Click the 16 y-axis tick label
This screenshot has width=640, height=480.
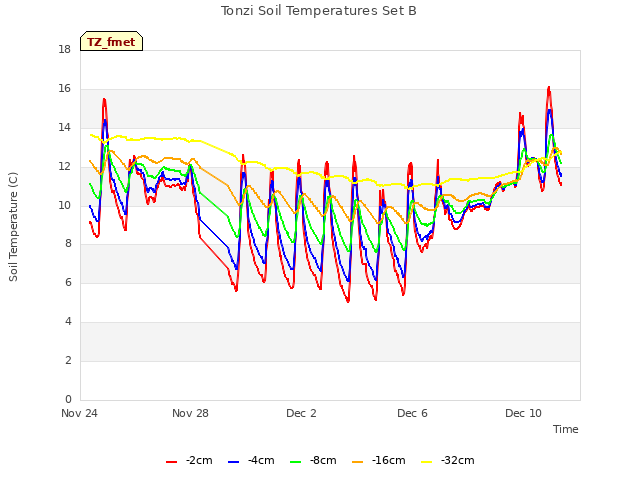[x=64, y=89]
